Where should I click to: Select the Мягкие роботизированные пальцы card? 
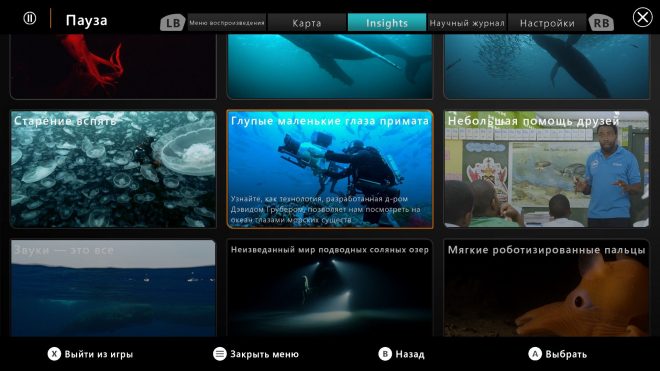tap(546, 288)
